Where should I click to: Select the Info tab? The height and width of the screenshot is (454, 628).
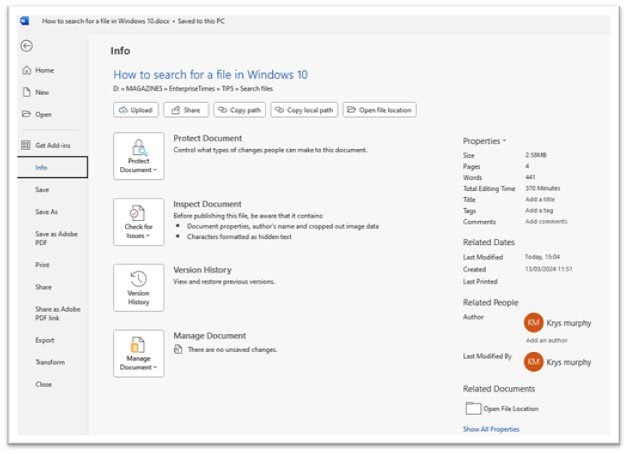click(x=52, y=167)
